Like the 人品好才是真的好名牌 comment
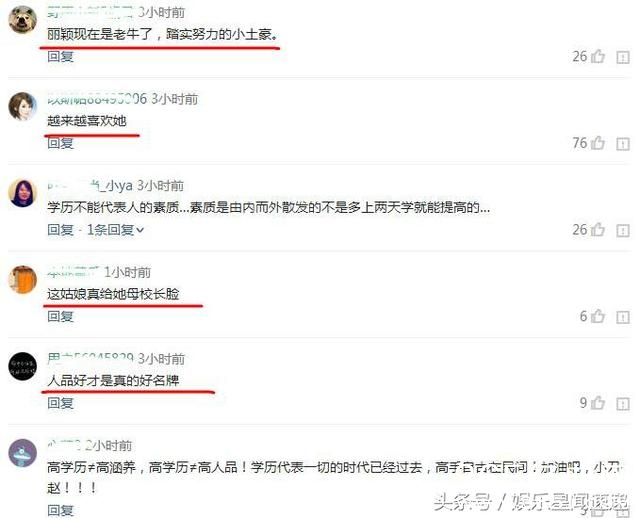Image resolution: width=640 pixels, height=518 pixels. coord(598,403)
